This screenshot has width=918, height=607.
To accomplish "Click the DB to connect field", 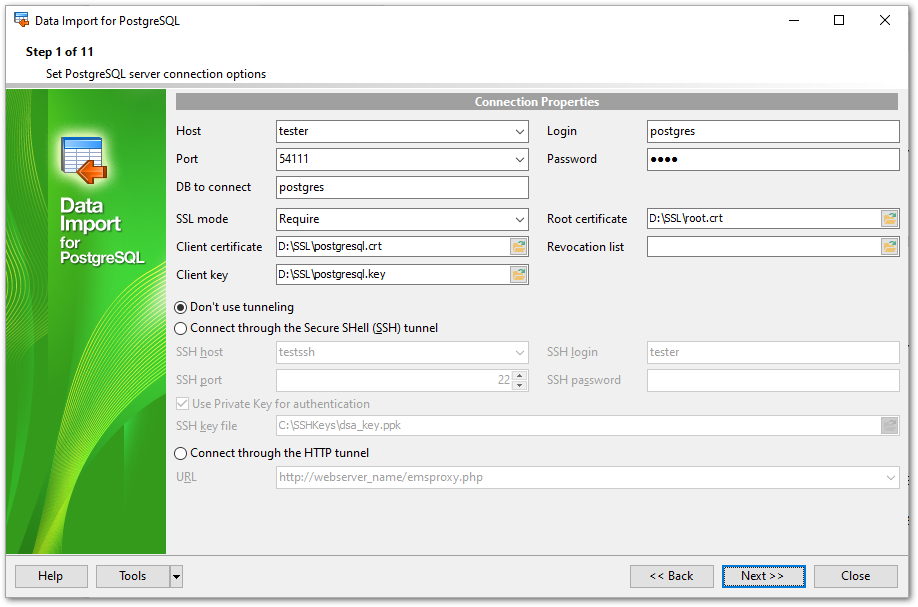I will point(401,187).
